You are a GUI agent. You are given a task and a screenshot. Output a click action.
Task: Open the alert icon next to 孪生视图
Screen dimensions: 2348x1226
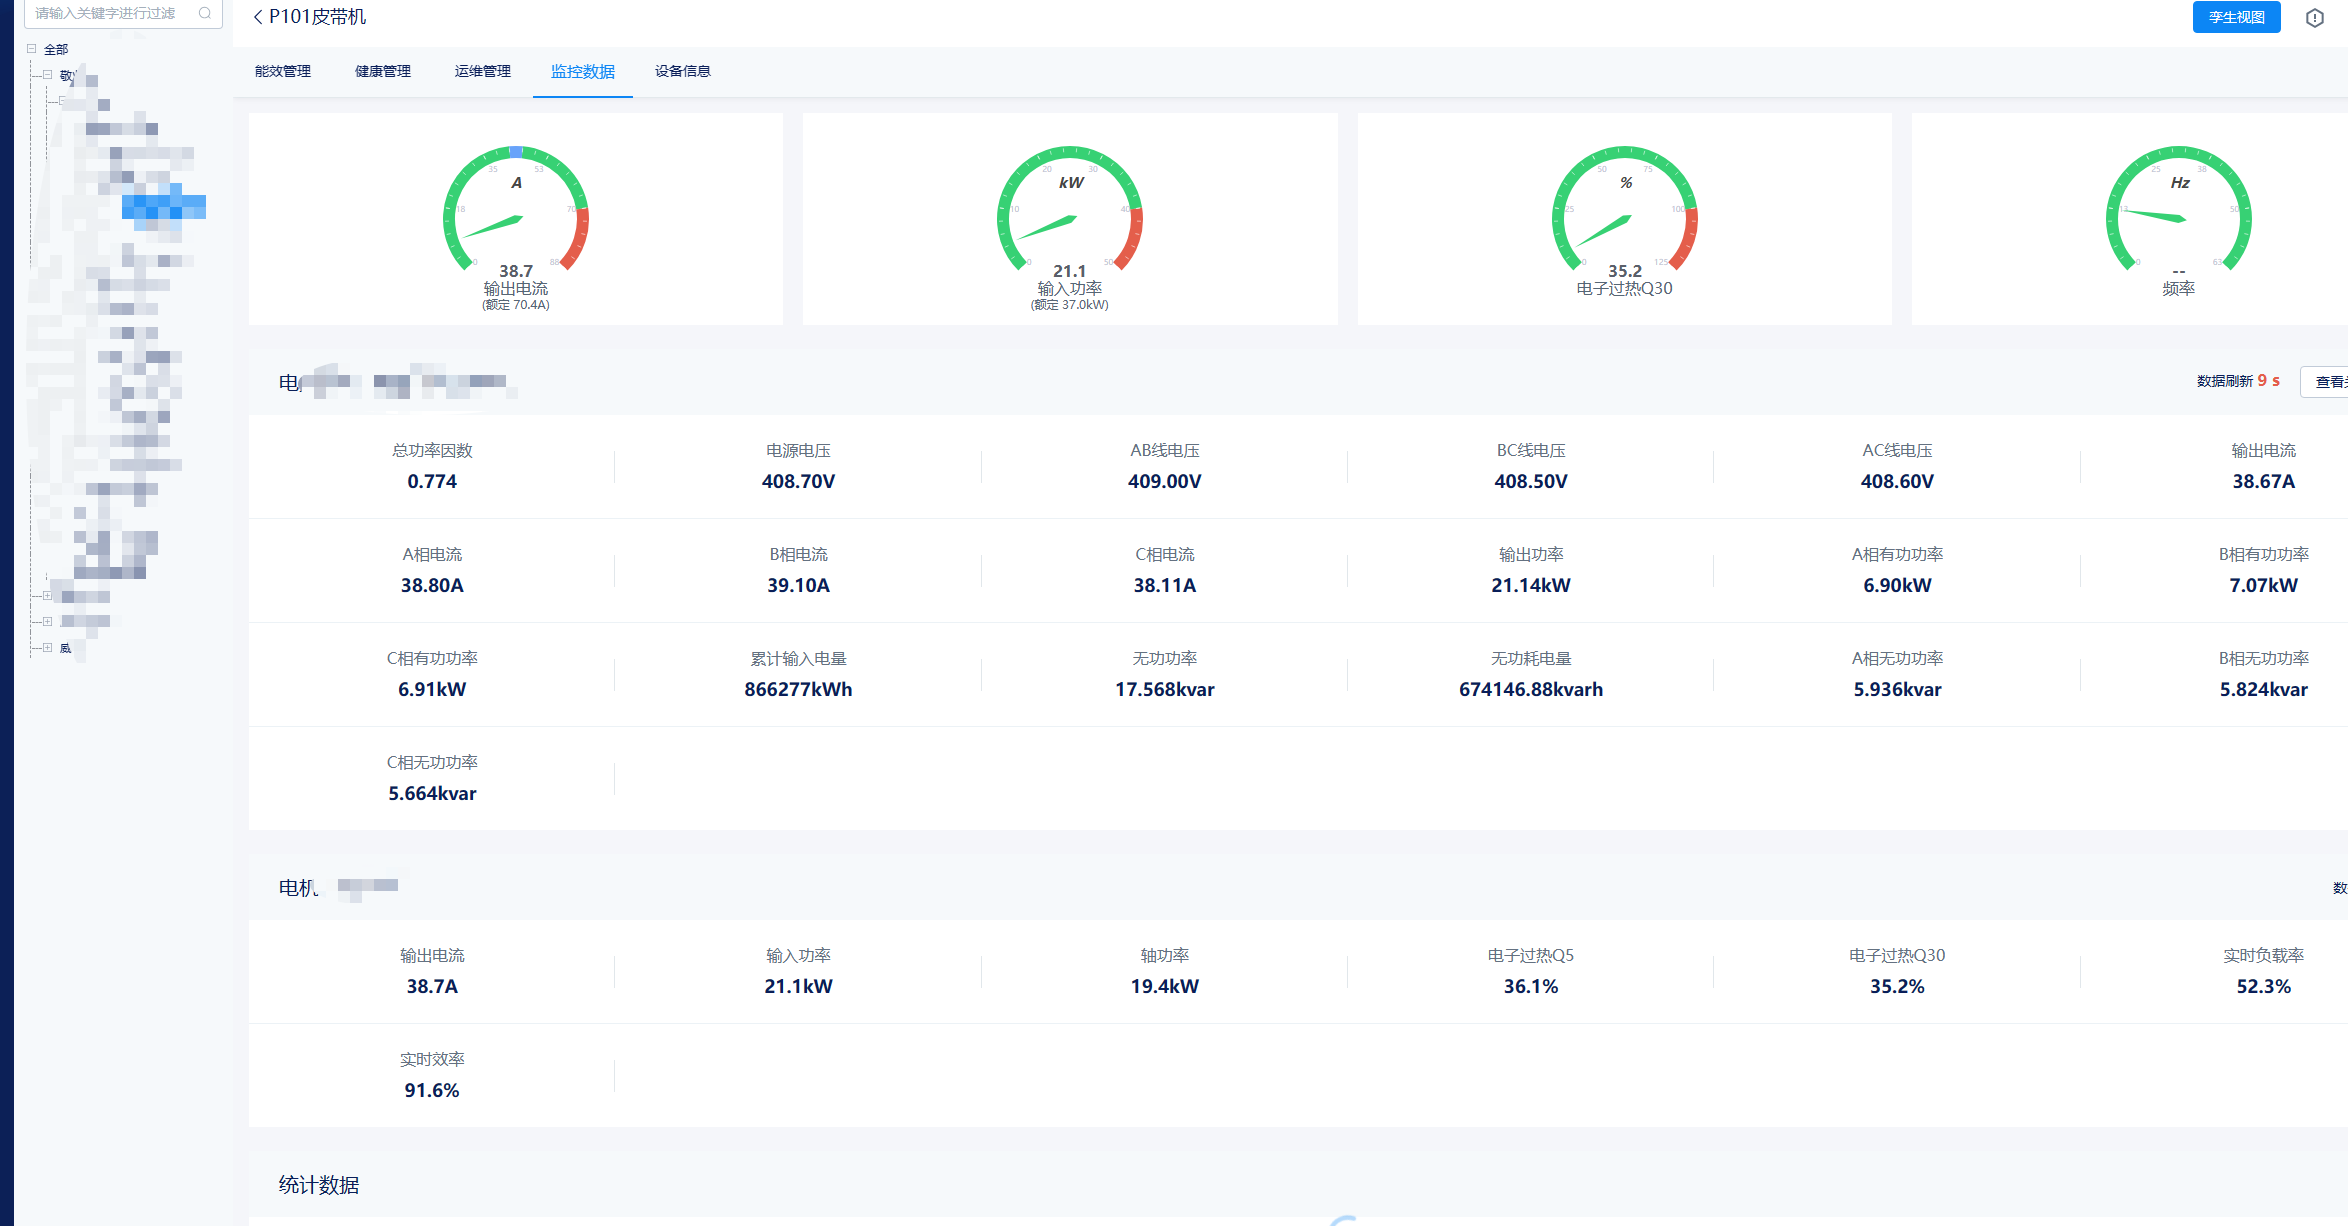click(2314, 18)
